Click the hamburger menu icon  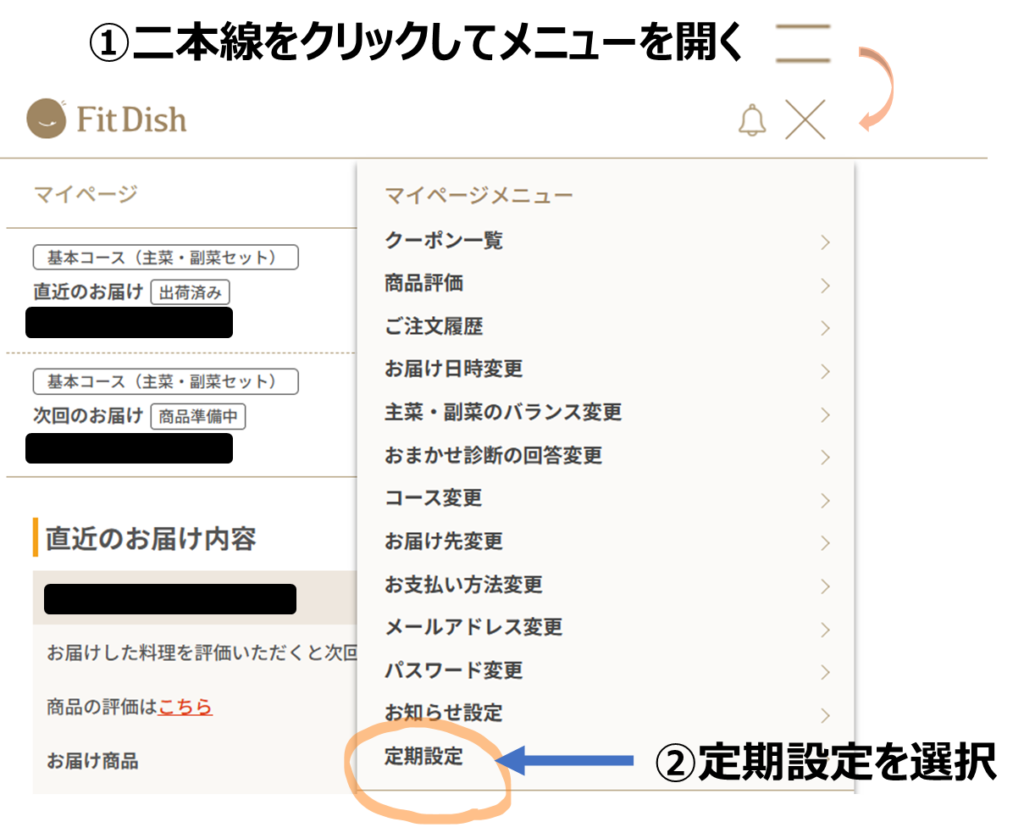pyautogui.click(x=803, y=45)
